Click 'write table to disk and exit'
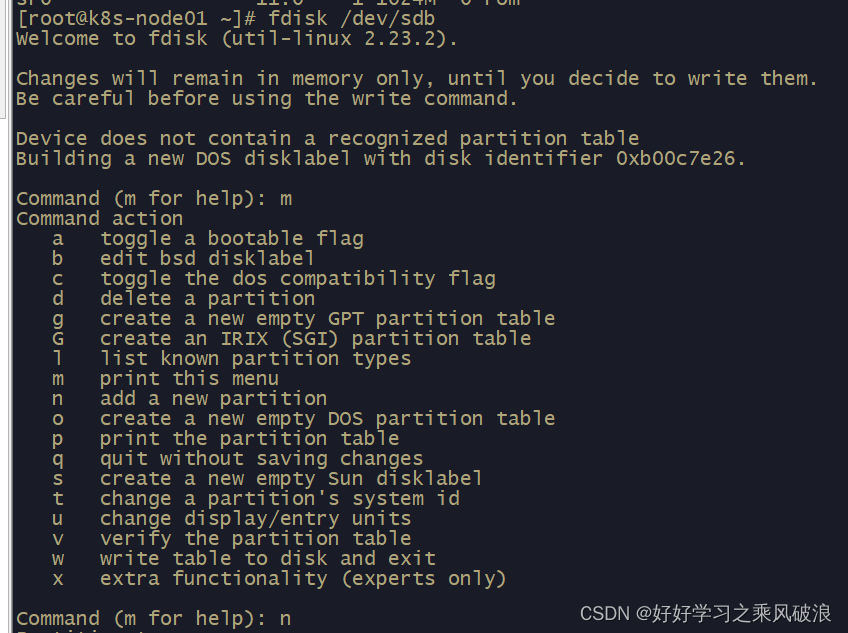 coord(244,559)
